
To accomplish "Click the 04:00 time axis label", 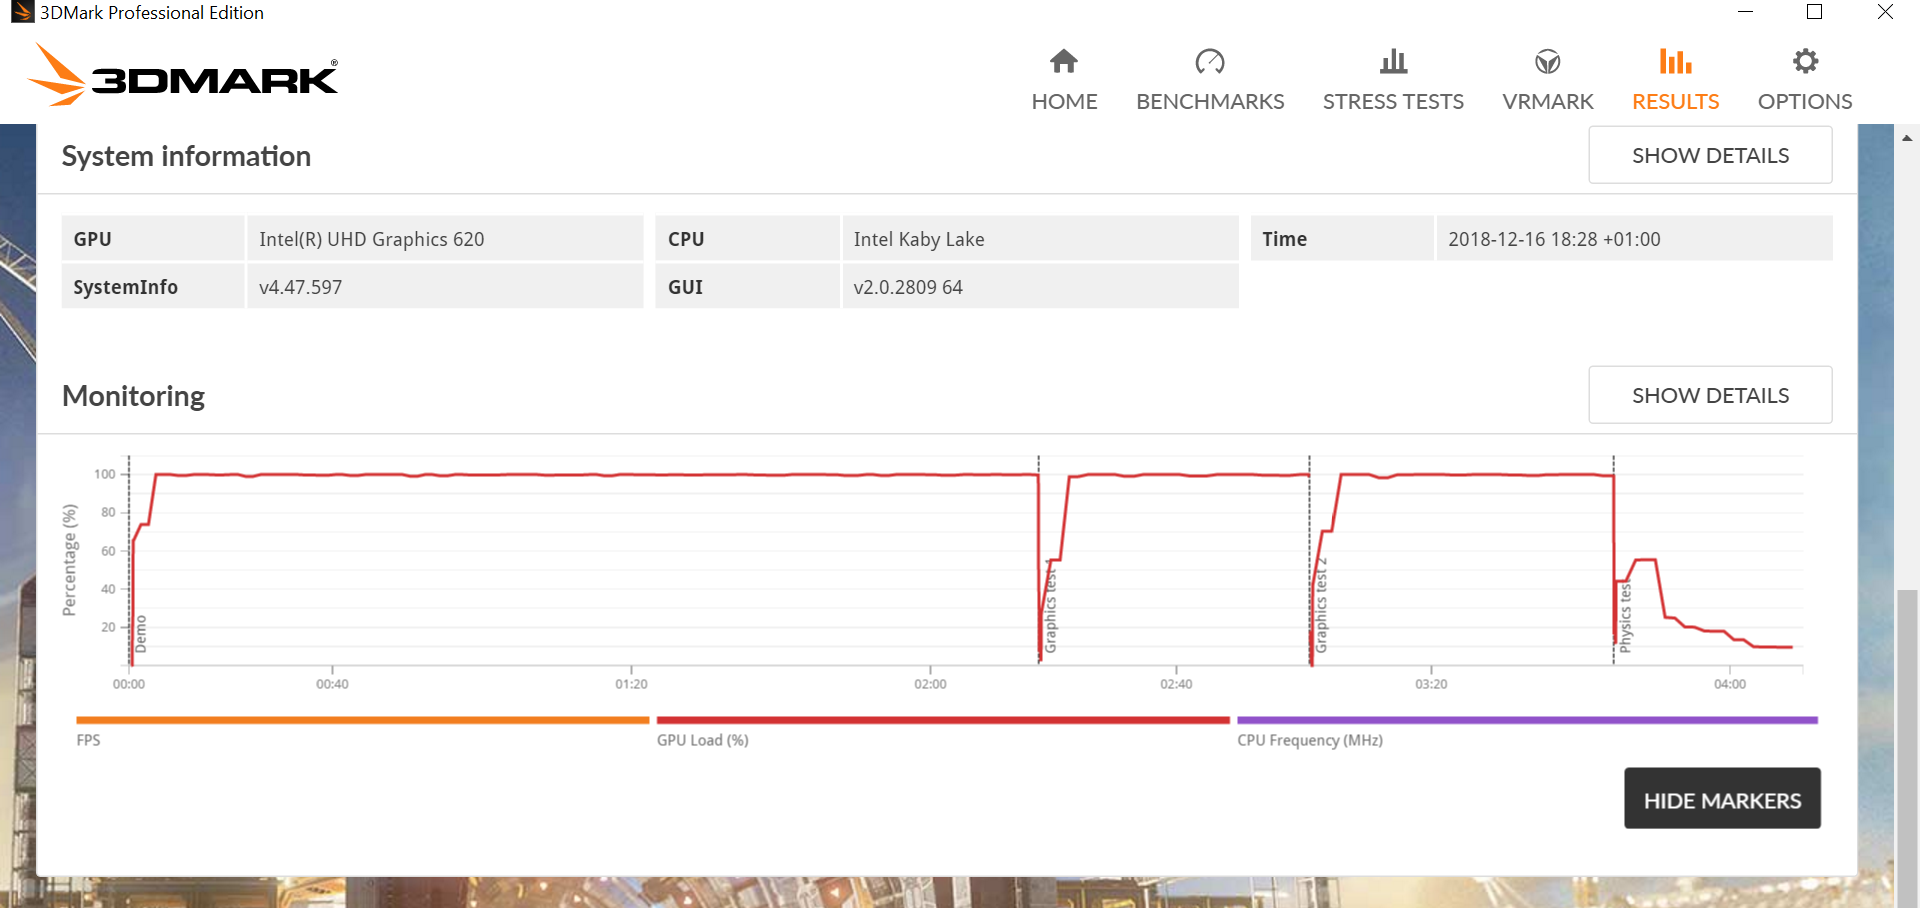I will [1730, 684].
